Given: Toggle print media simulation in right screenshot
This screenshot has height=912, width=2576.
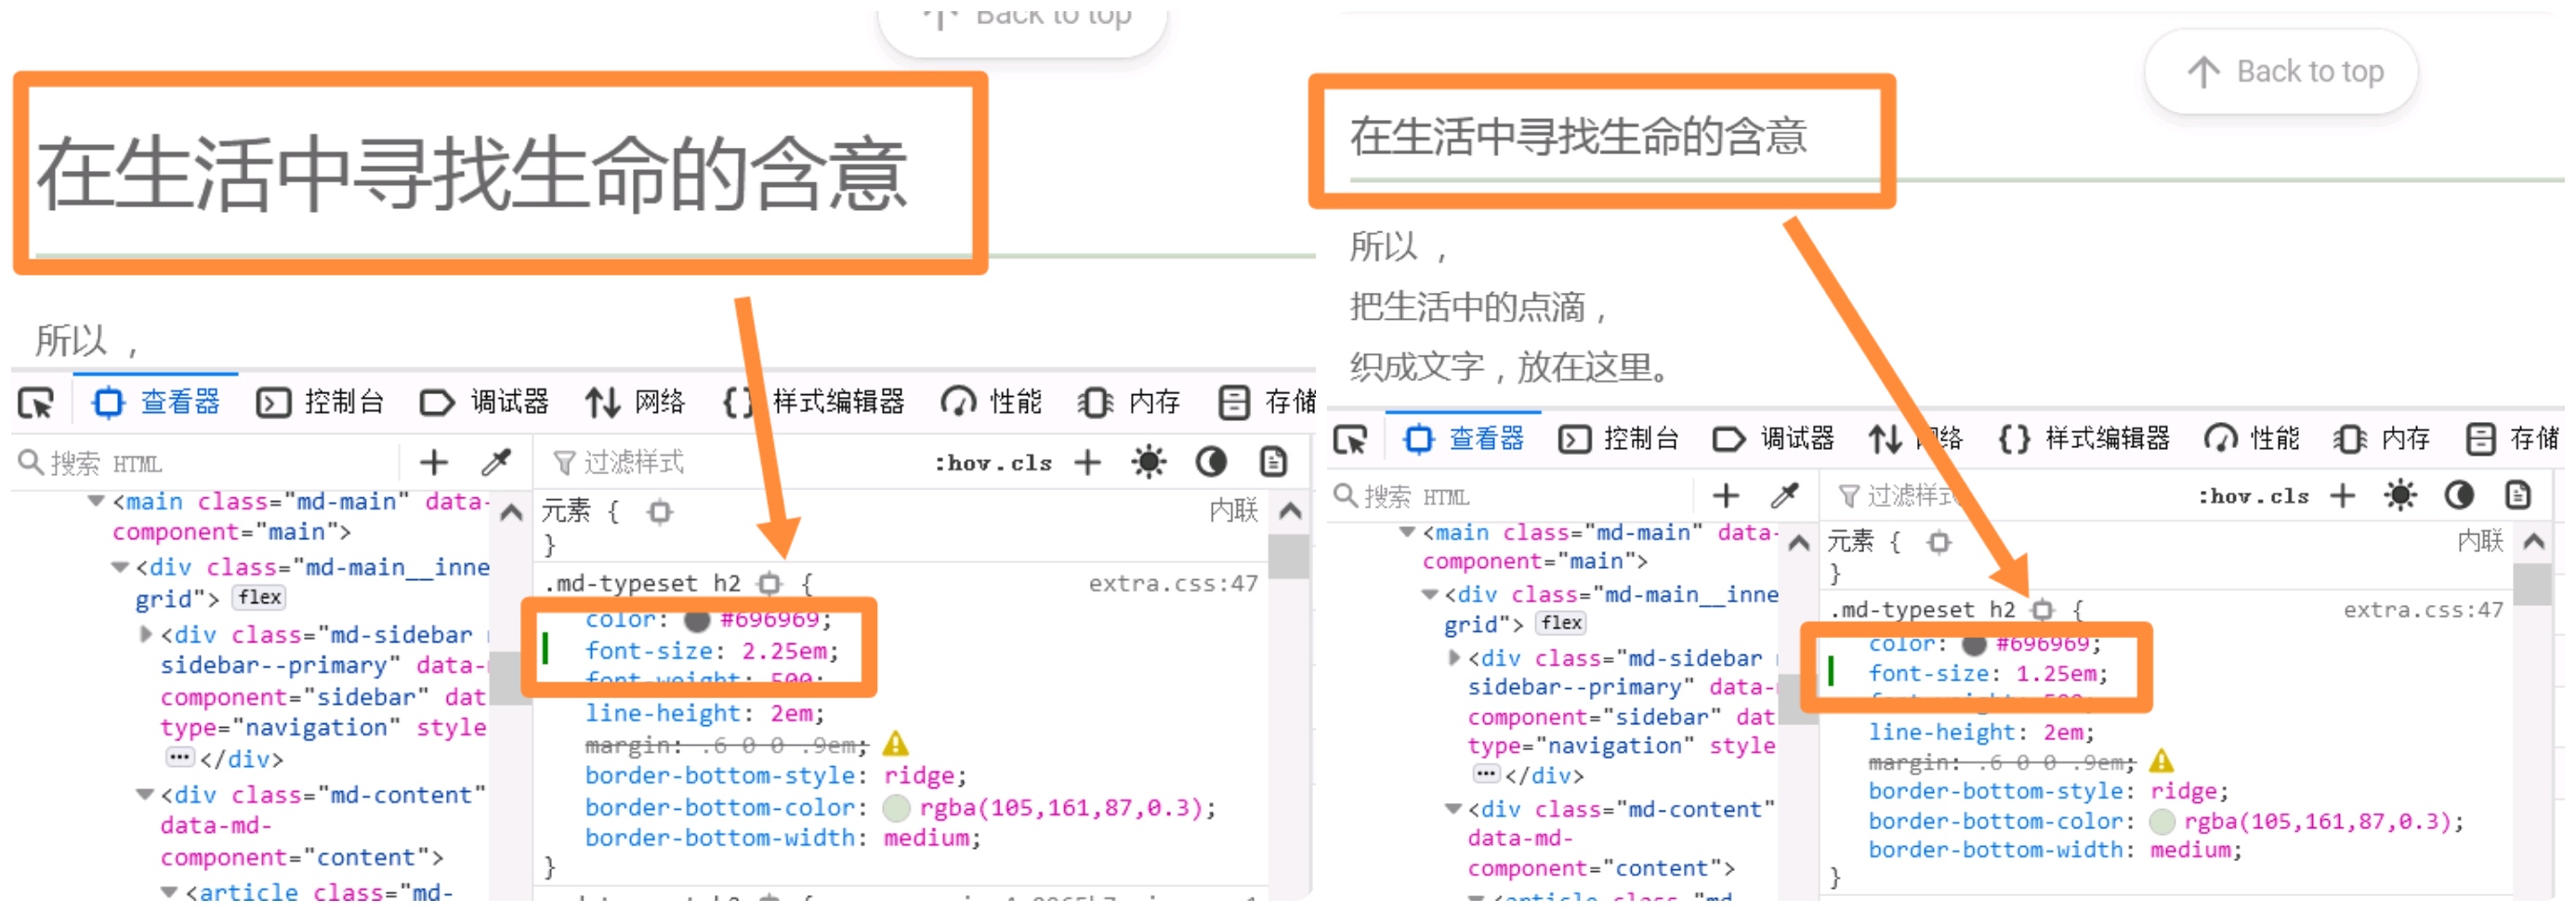Looking at the screenshot, I should click(2517, 496).
